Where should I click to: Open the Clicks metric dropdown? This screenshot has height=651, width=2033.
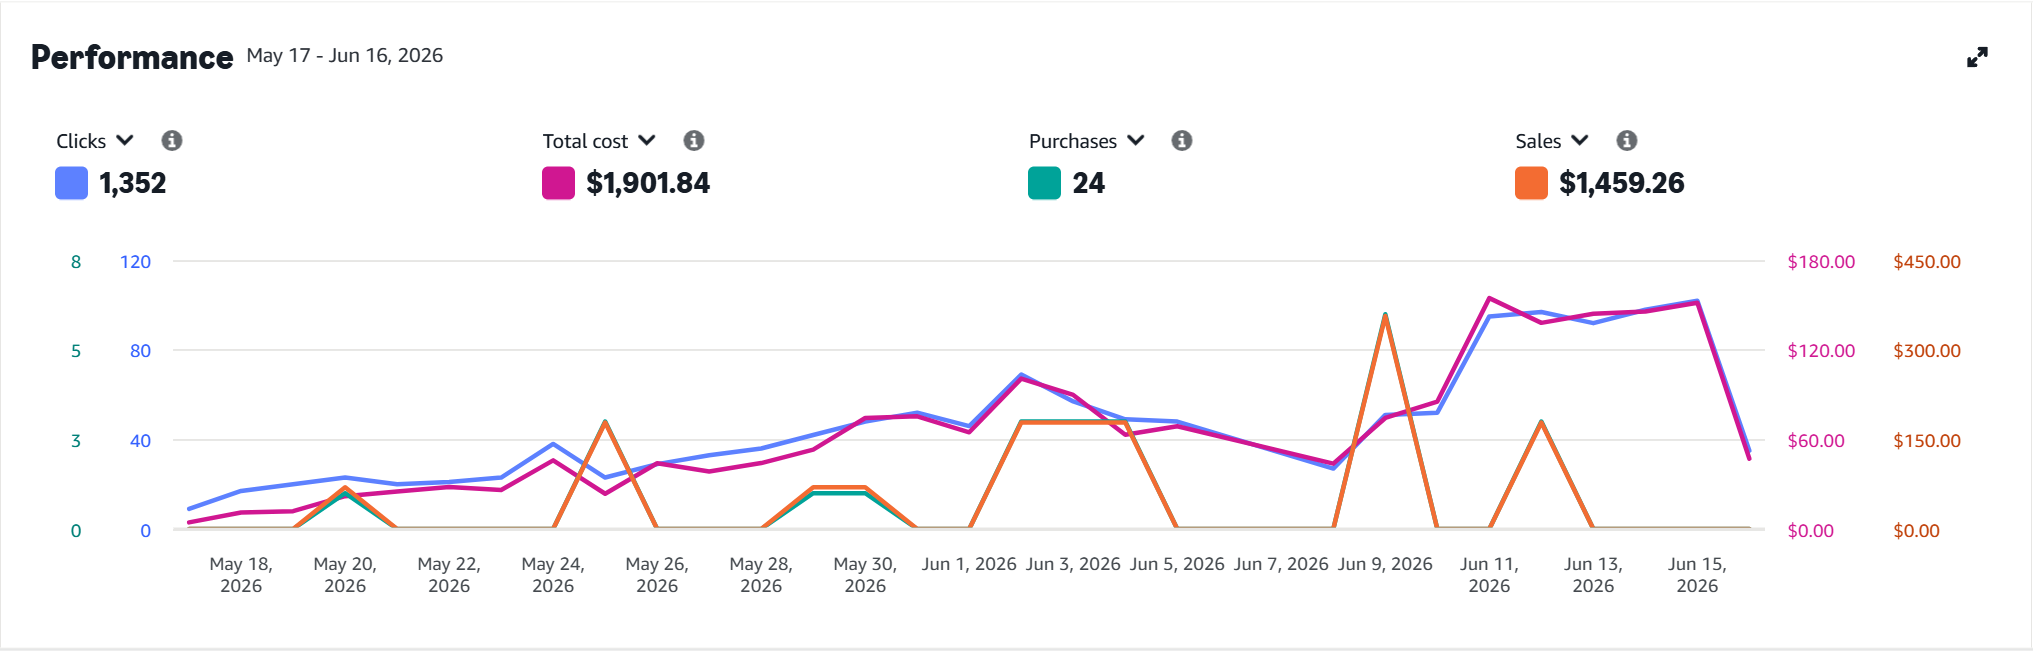(95, 141)
